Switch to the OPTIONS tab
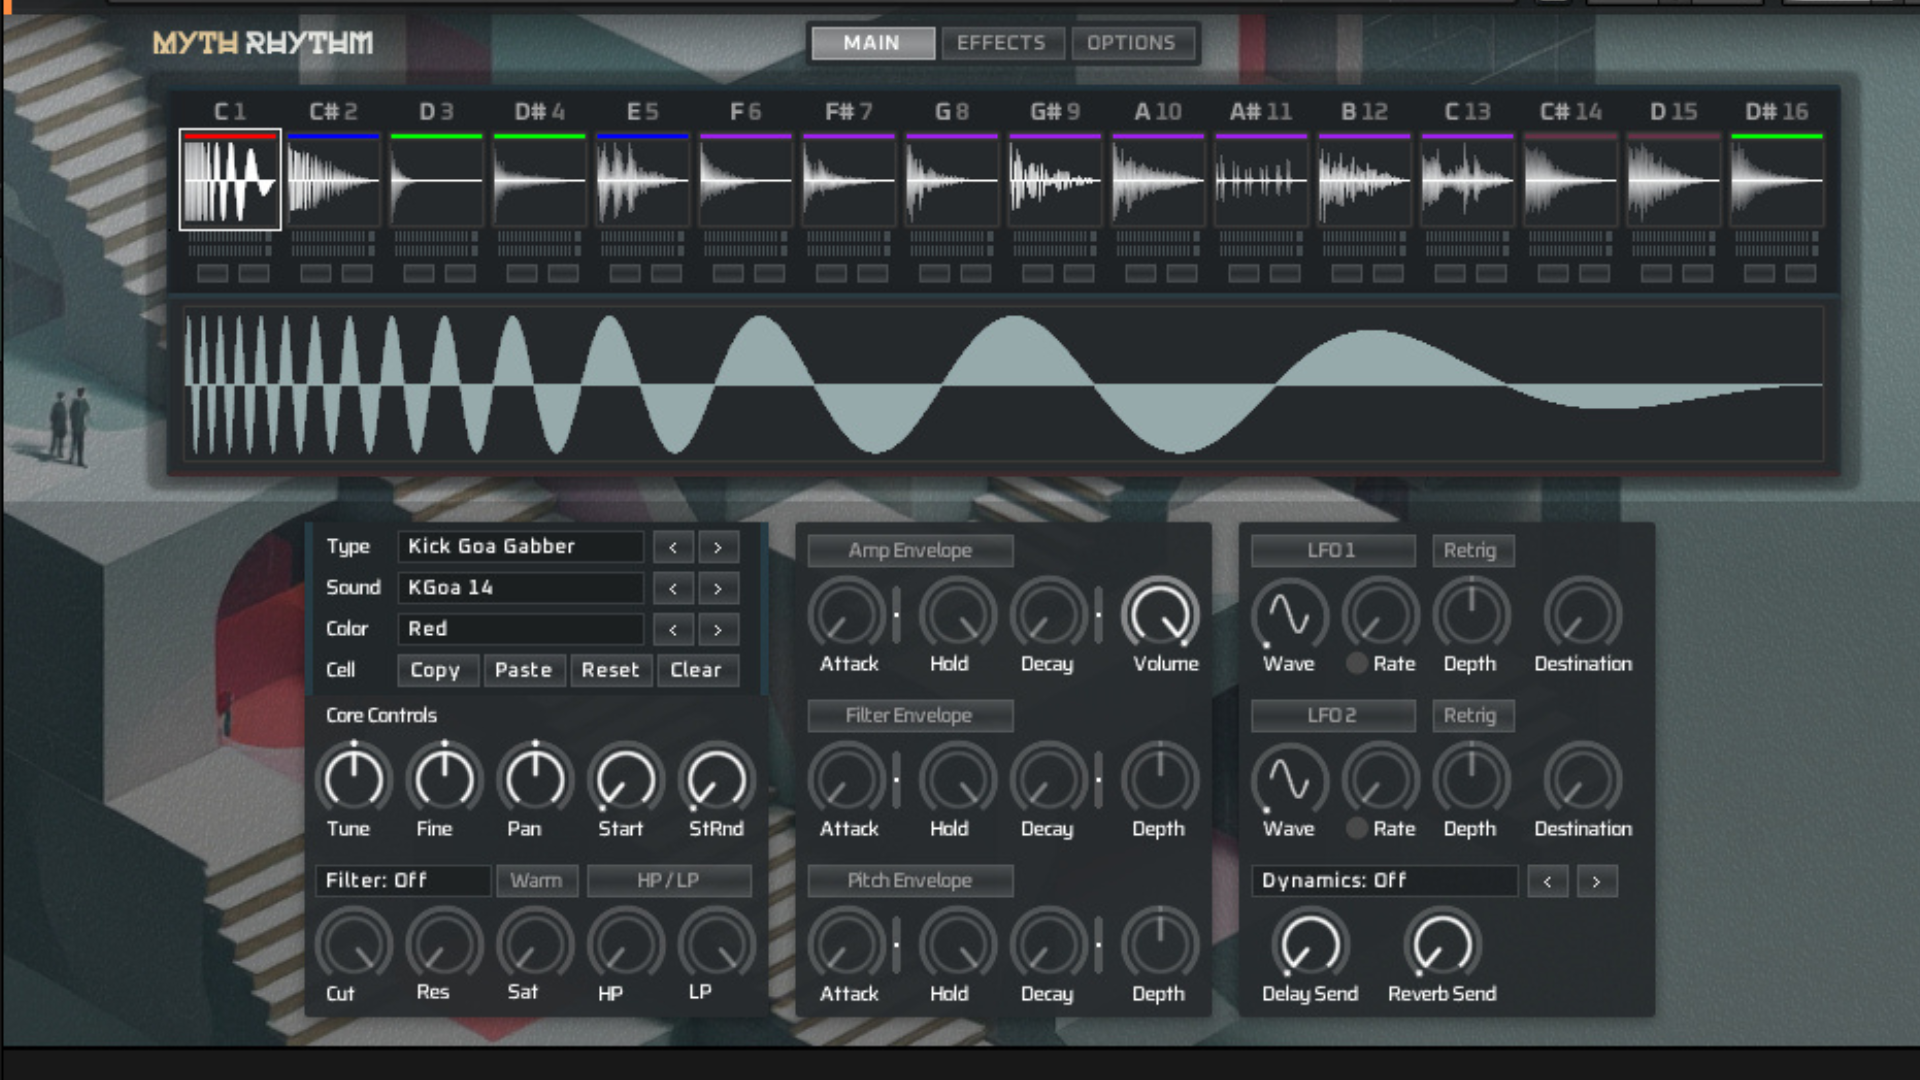The width and height of the screenshot is (1920, 1080). coord(1132,43)
